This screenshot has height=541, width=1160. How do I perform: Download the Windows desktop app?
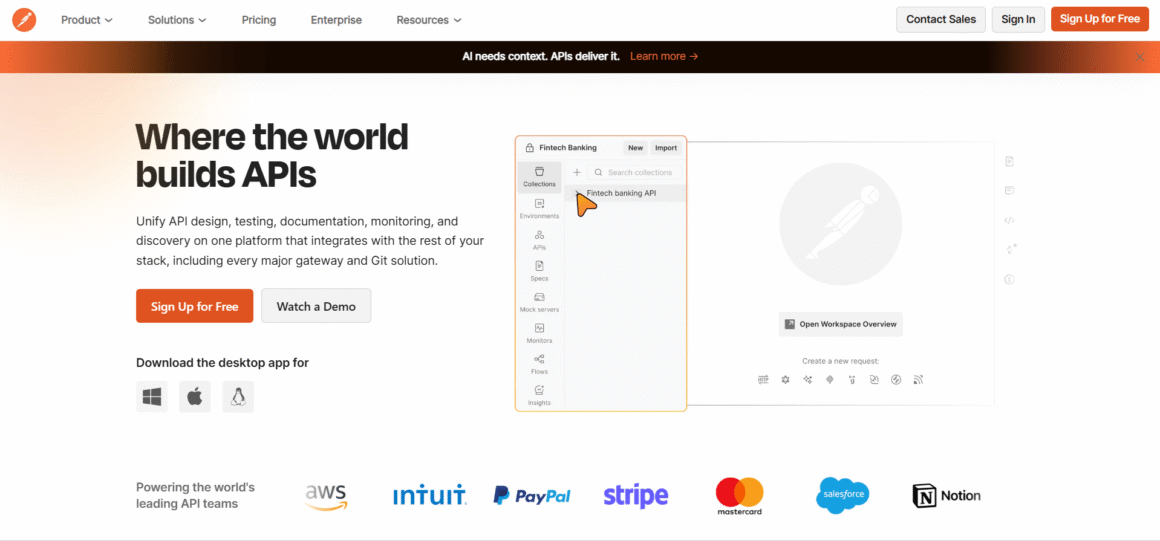[152, 397]
